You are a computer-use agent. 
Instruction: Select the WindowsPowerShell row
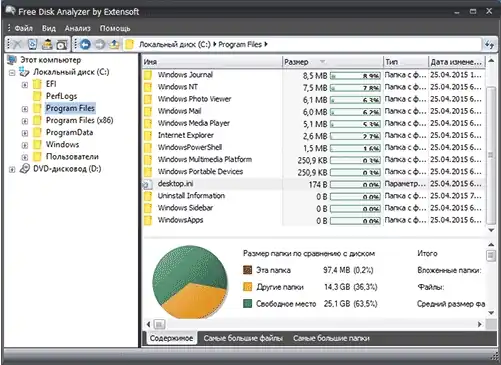pos(313,147)
